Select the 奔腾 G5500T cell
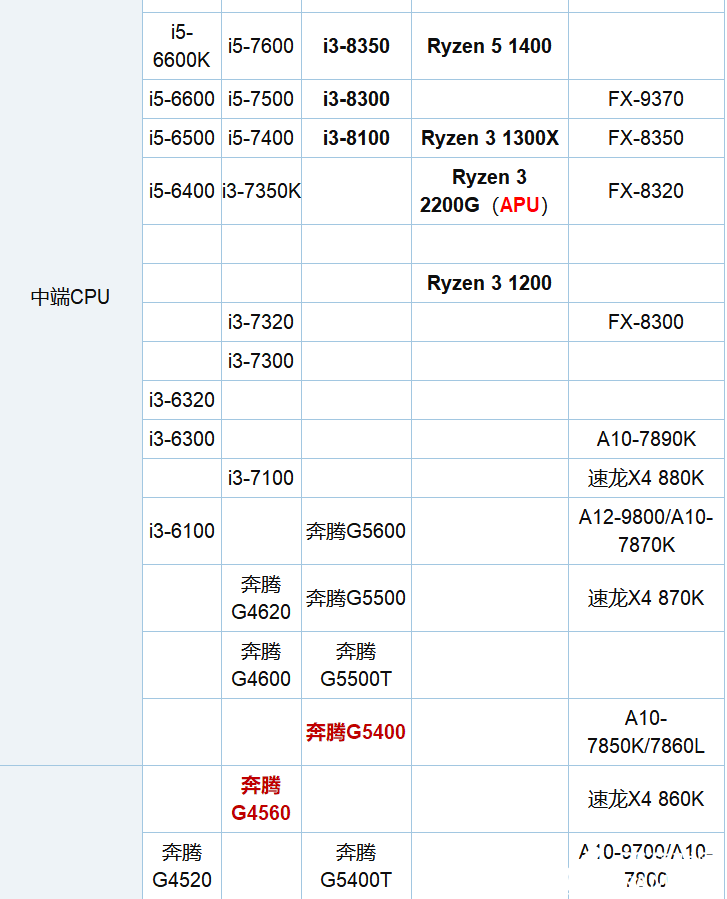The image size is (727, 899). (356, 665)
